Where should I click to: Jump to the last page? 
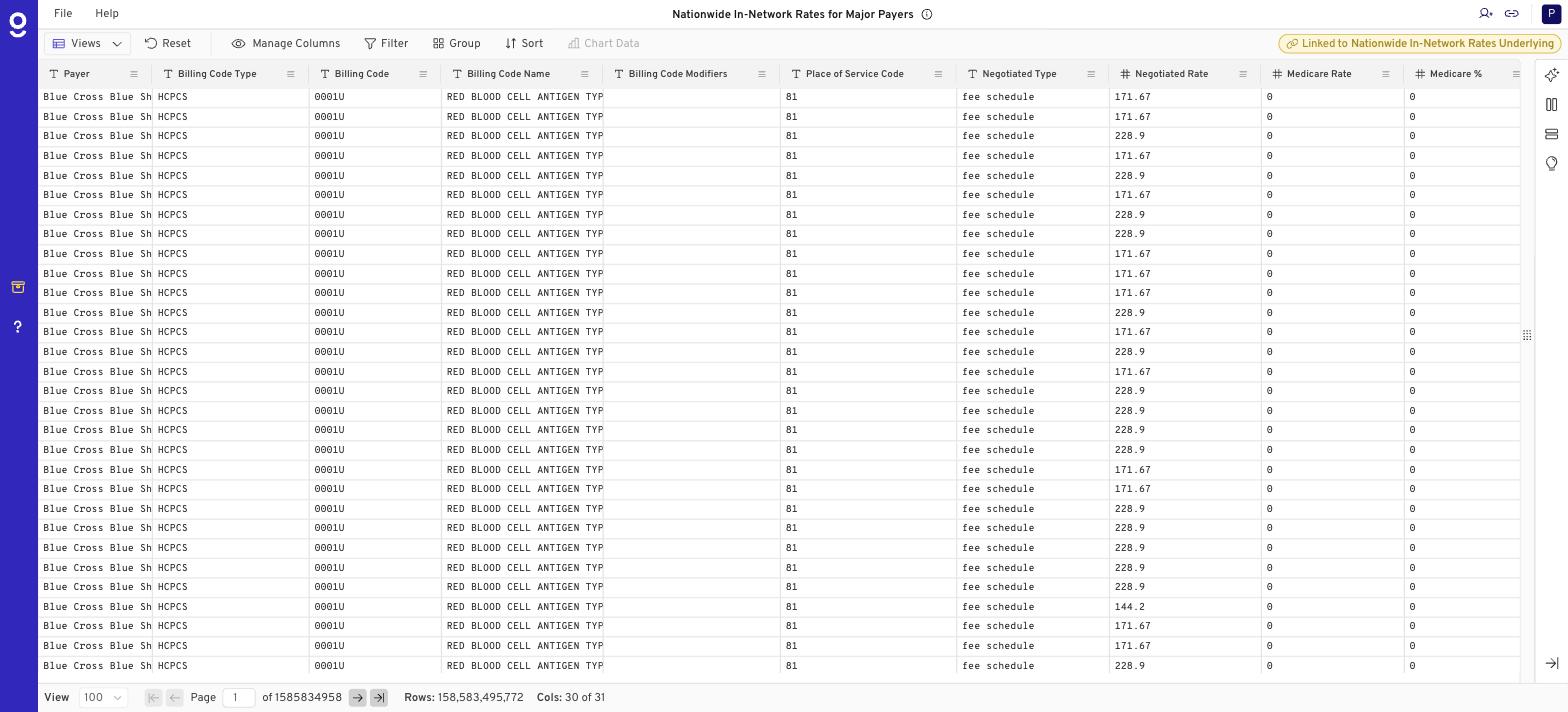pyautogui.click(x=379, y=698)
